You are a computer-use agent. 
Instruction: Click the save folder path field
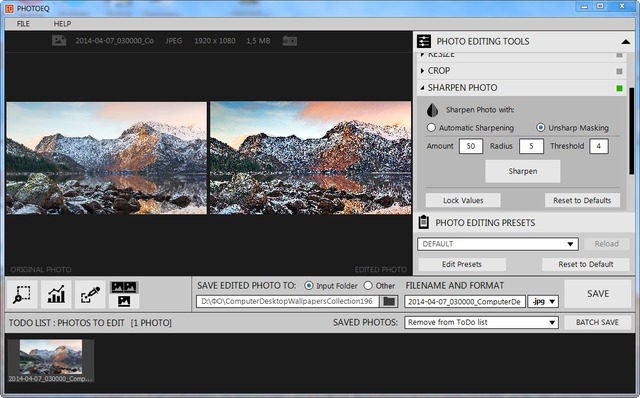(288, 302)
